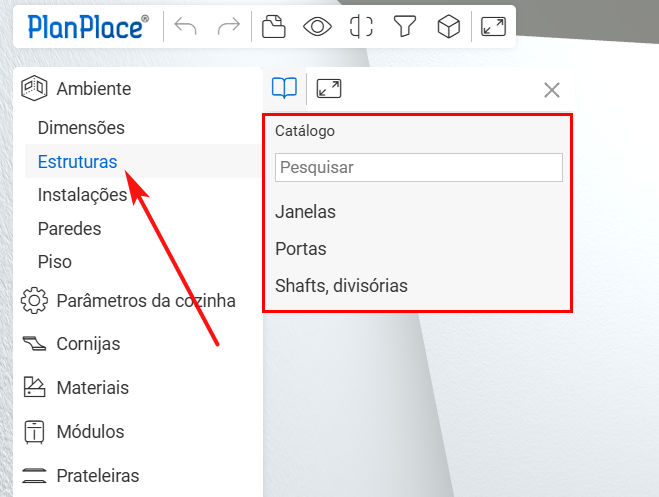Select the bracket frame selection icon
The width and height of the screenshot is (659, 497).
361,27
